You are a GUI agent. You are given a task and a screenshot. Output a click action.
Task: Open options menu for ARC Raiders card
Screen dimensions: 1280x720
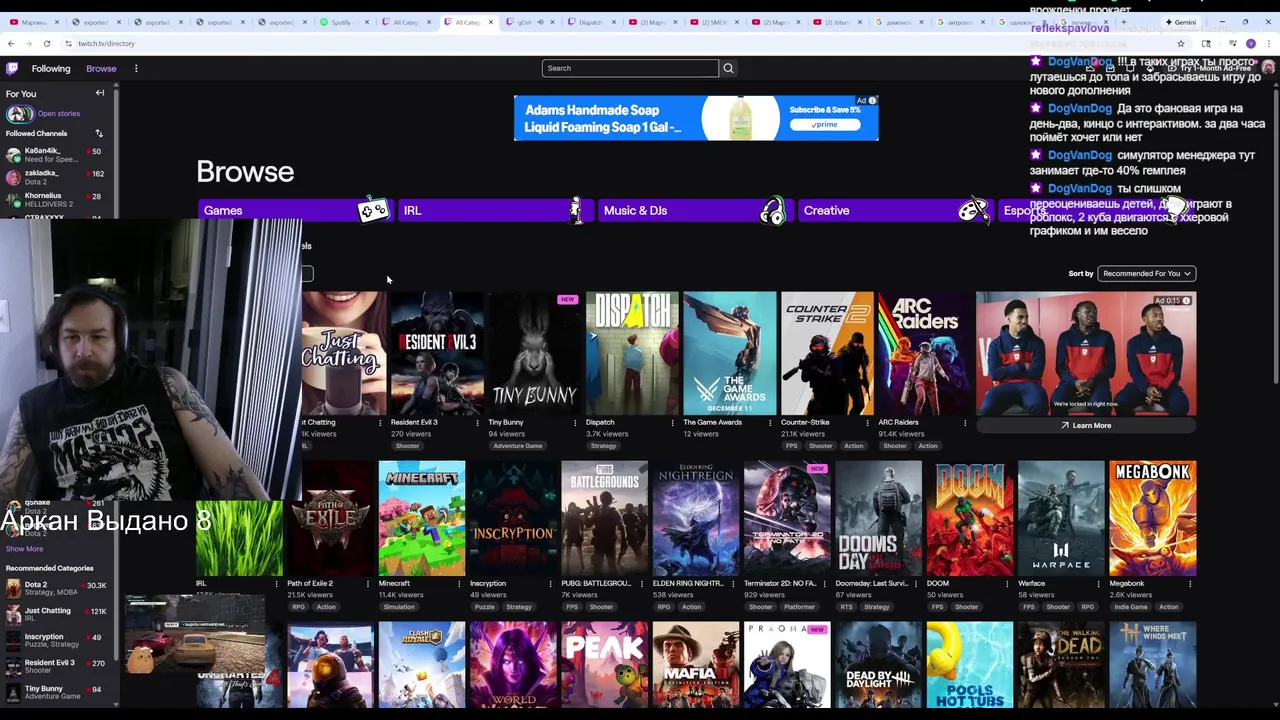tap(964, 422)
